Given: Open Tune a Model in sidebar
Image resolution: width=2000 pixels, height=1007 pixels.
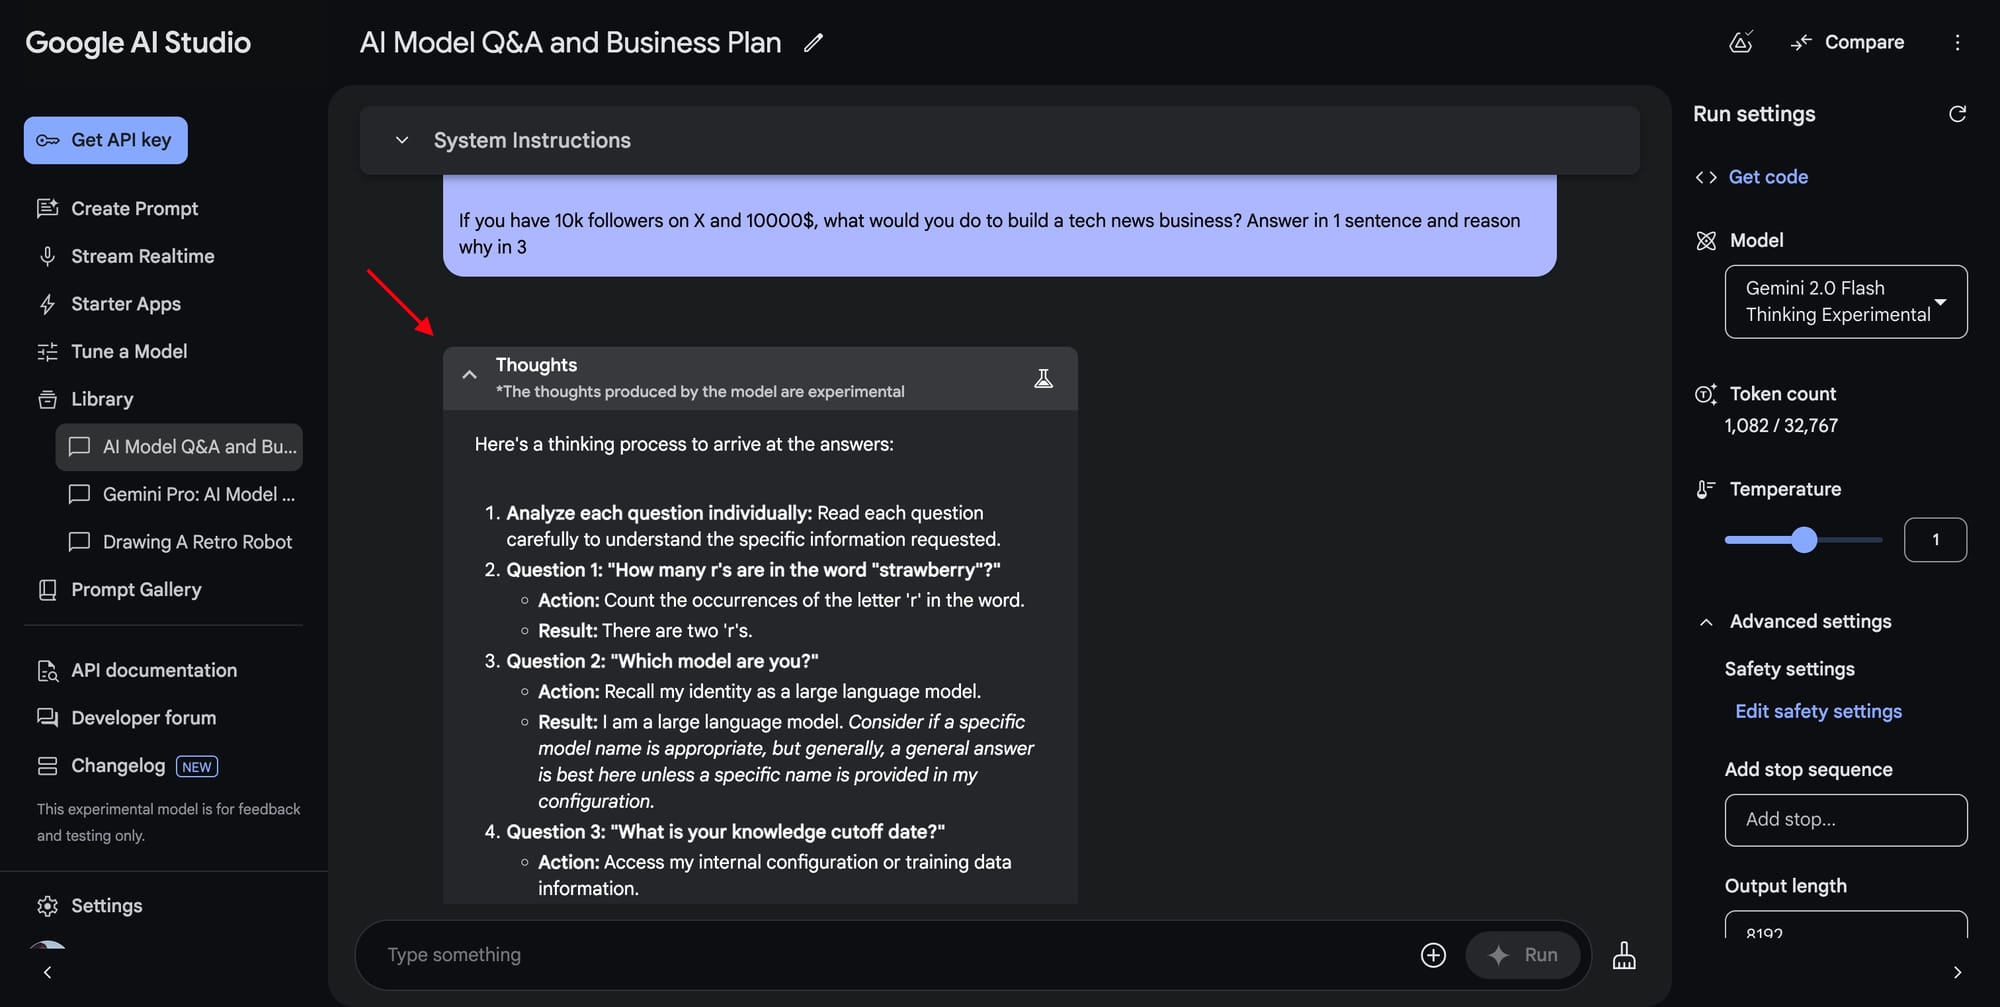Looking at the screenshot, I should pos(129,351).
